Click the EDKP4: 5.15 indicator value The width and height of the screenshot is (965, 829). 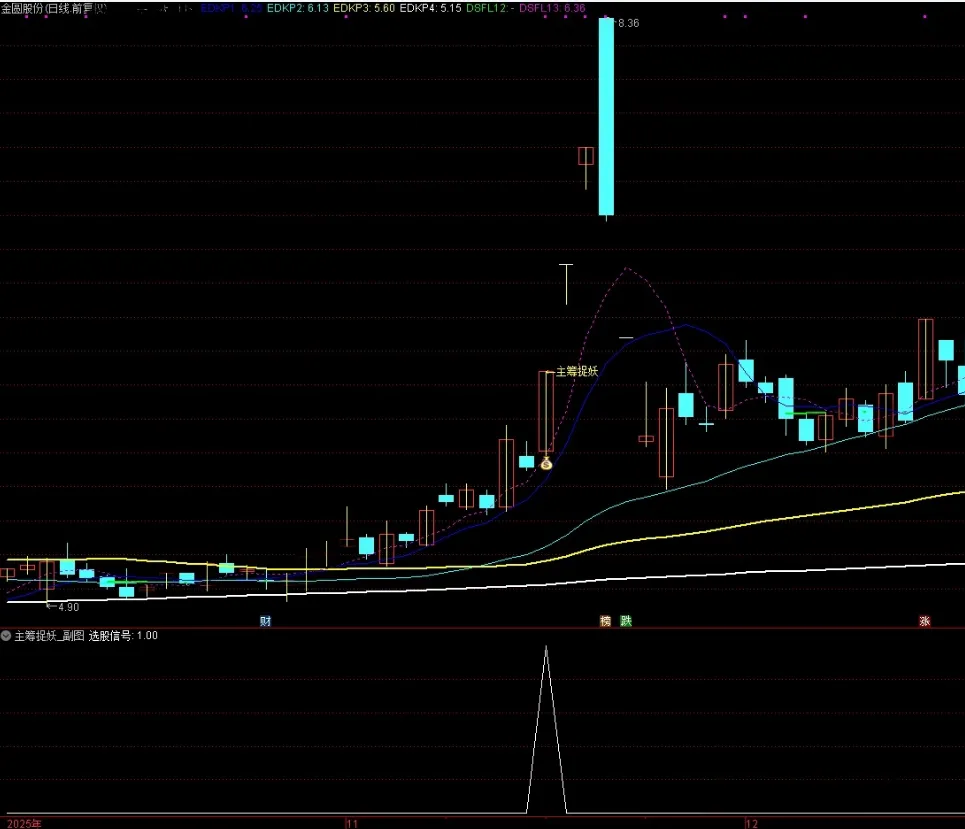[430, 9]
